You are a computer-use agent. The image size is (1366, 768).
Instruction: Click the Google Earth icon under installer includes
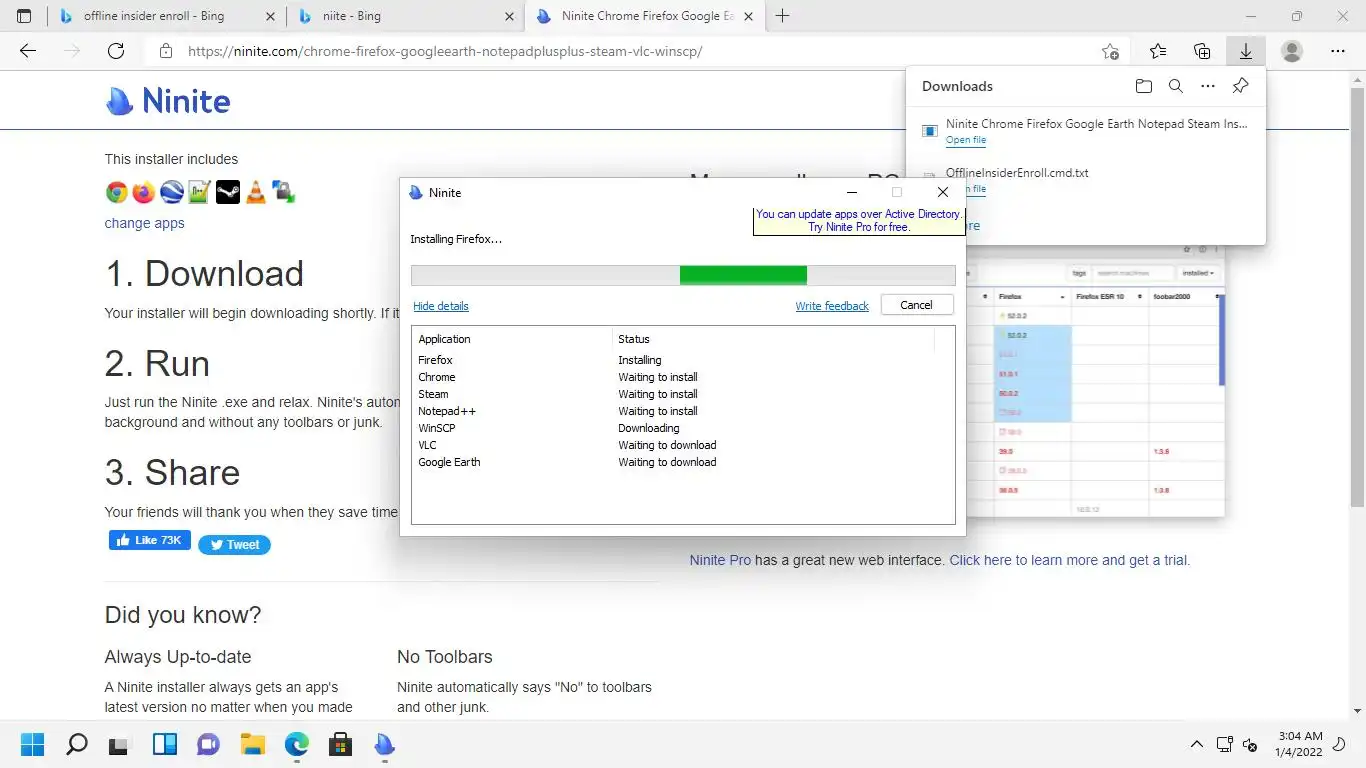click(x=172, y=192)
